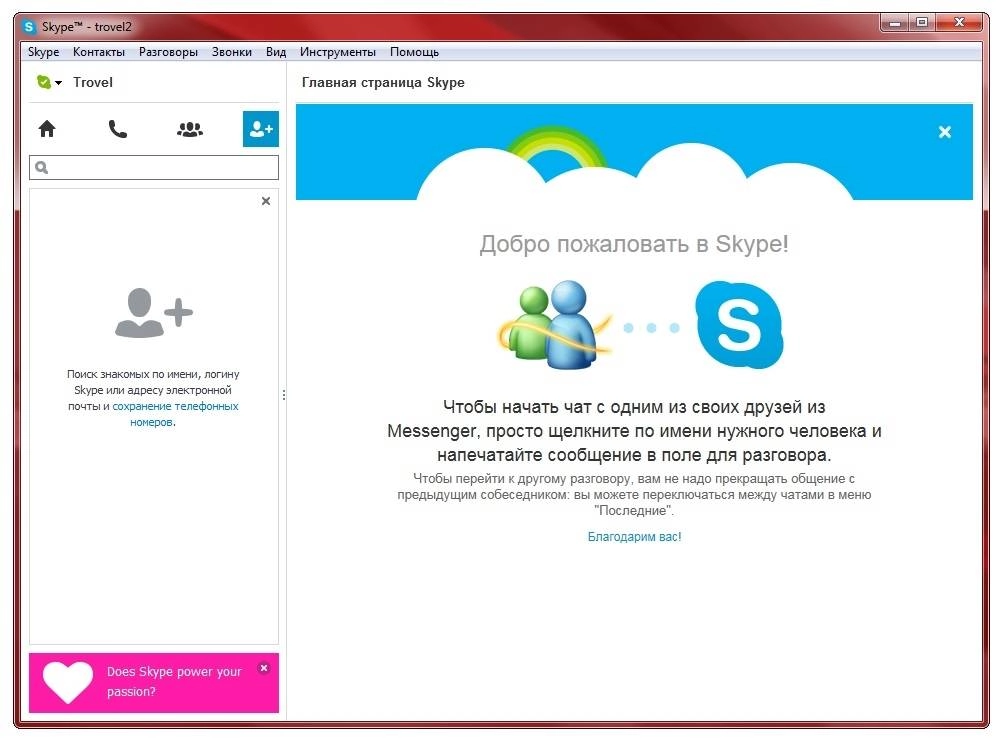This screenshot has height=748, width=1007.
Task: Click the Trovel profile name
Action: point(93,82)
